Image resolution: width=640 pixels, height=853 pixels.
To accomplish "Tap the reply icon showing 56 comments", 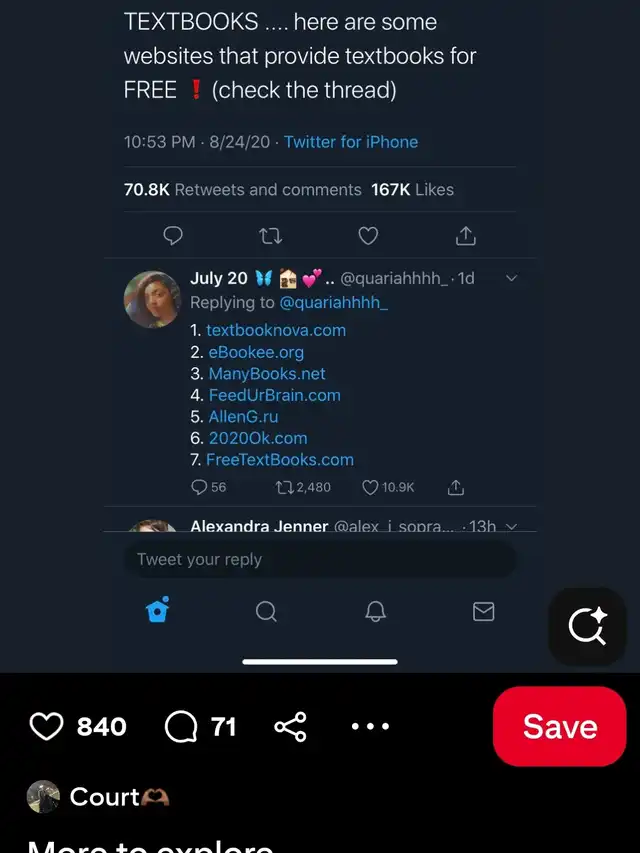I will 199,487.
